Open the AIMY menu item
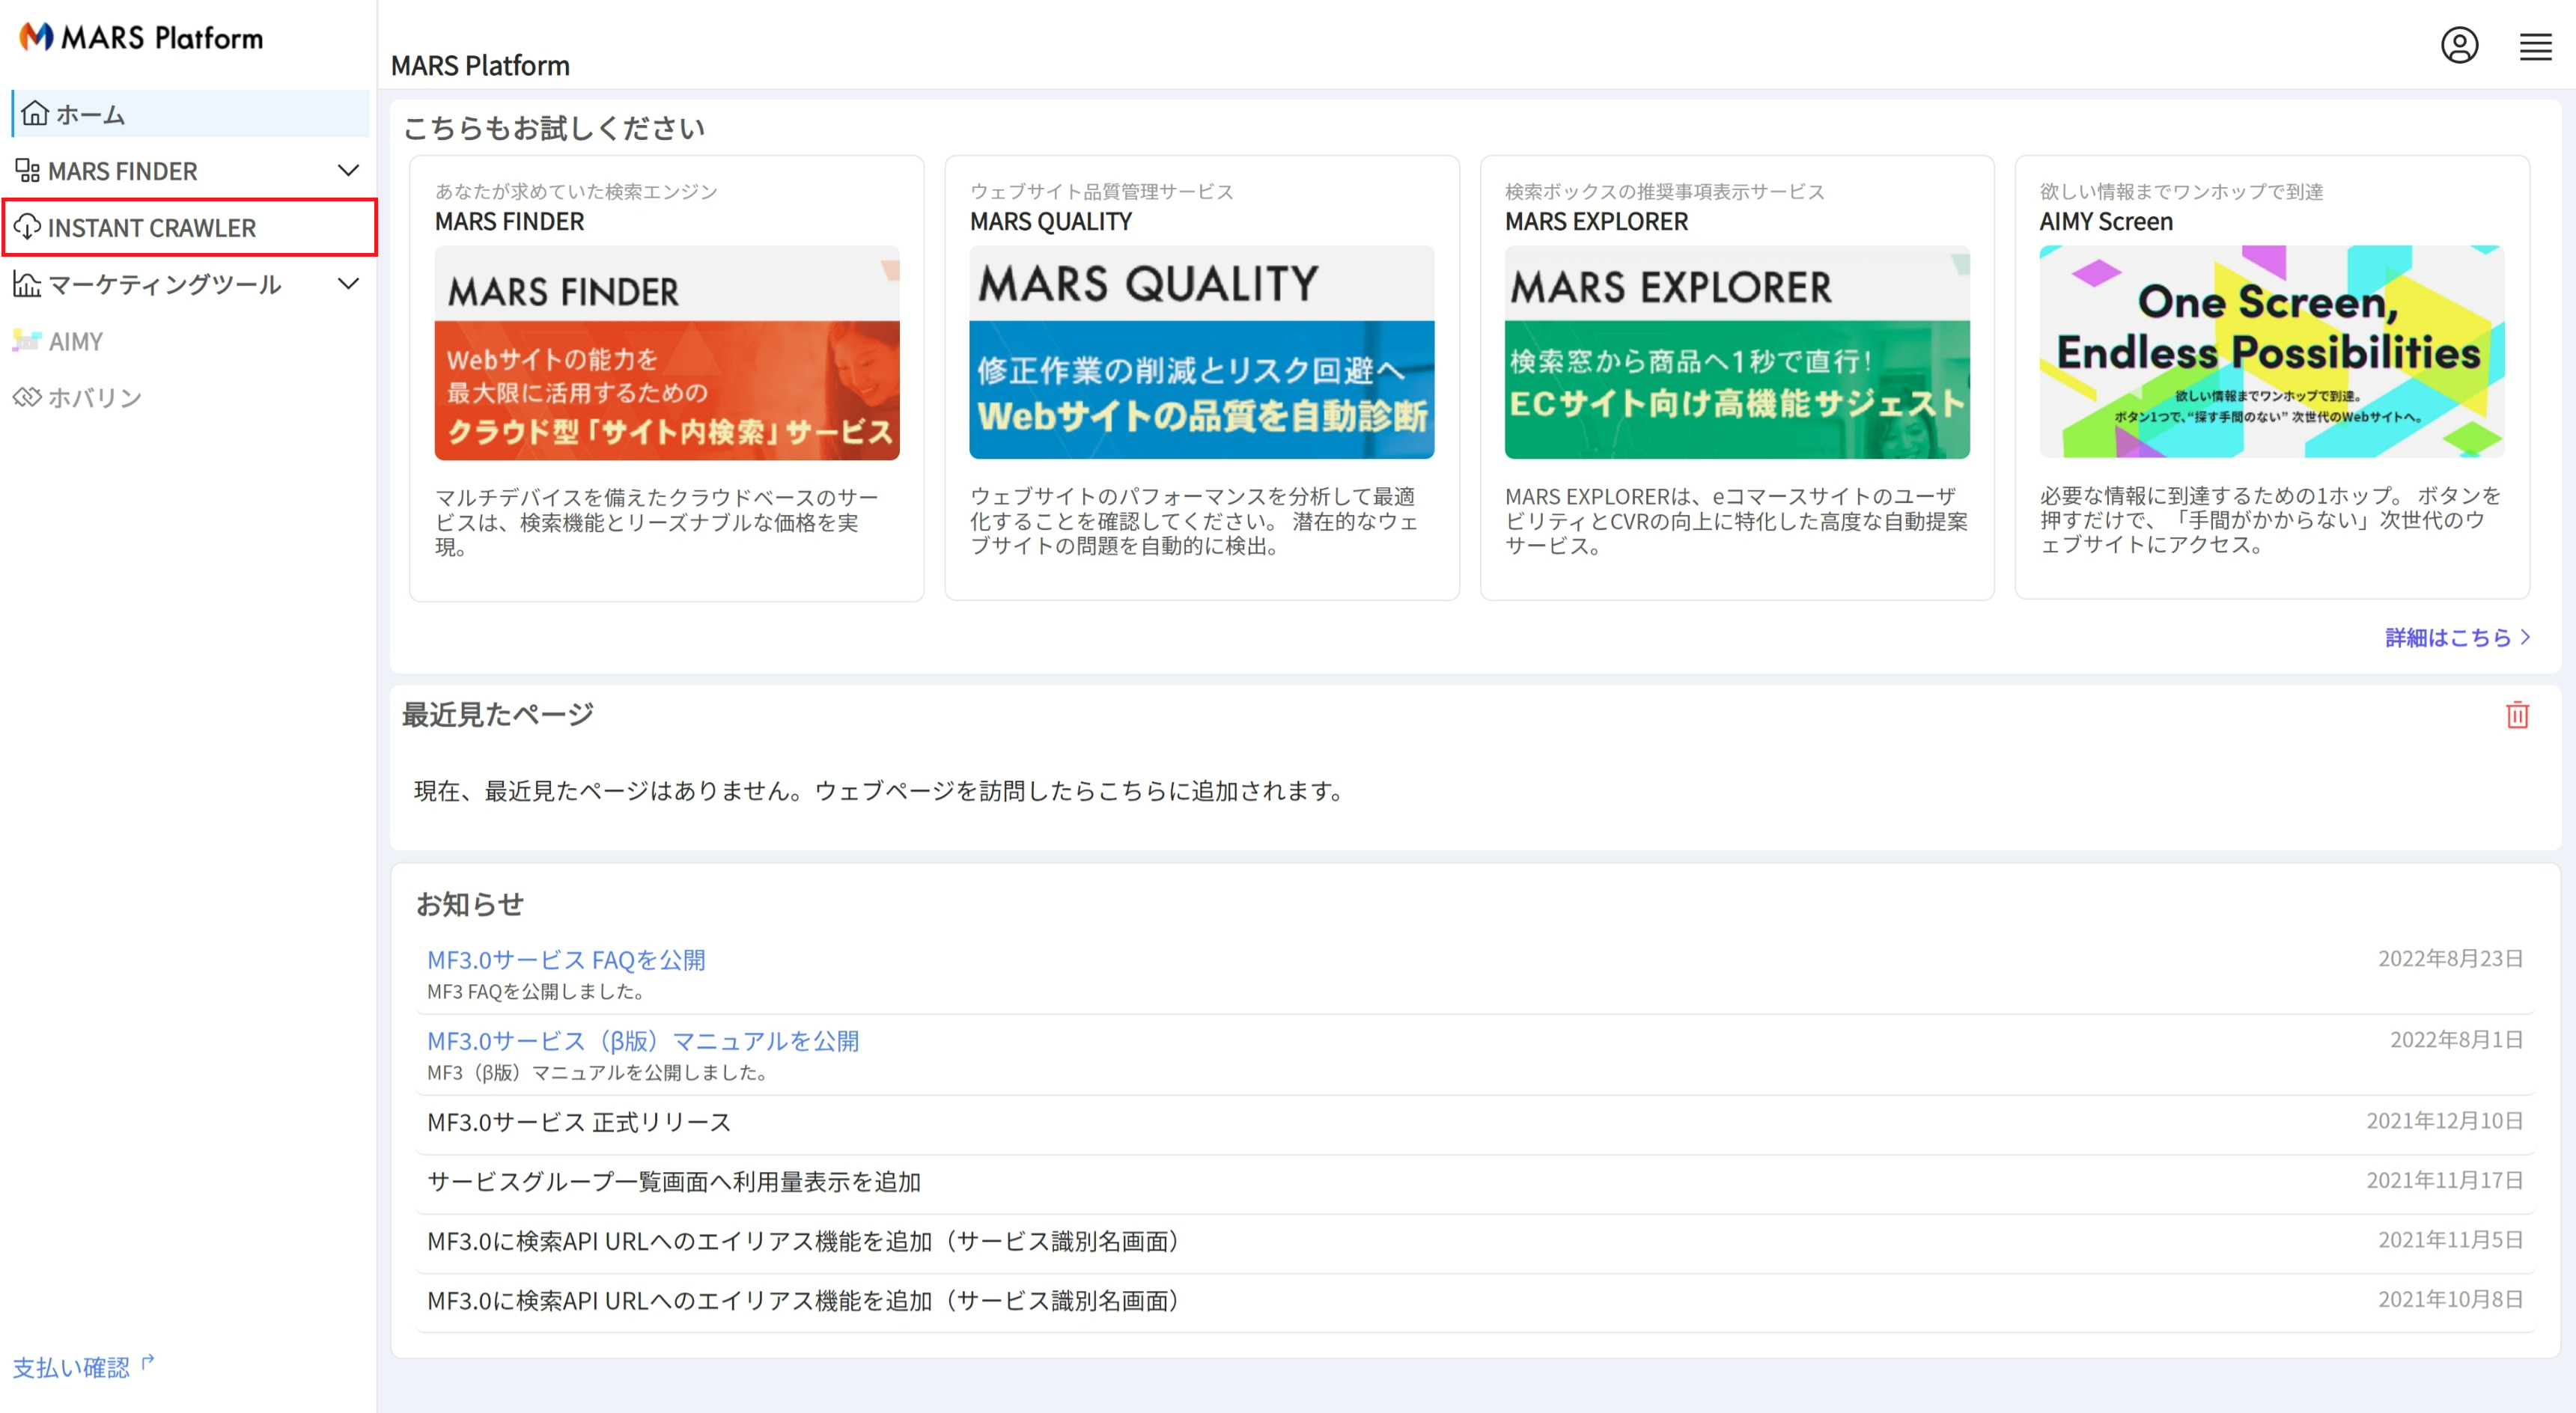The image size is (2576, 1413). coord(76,341)
